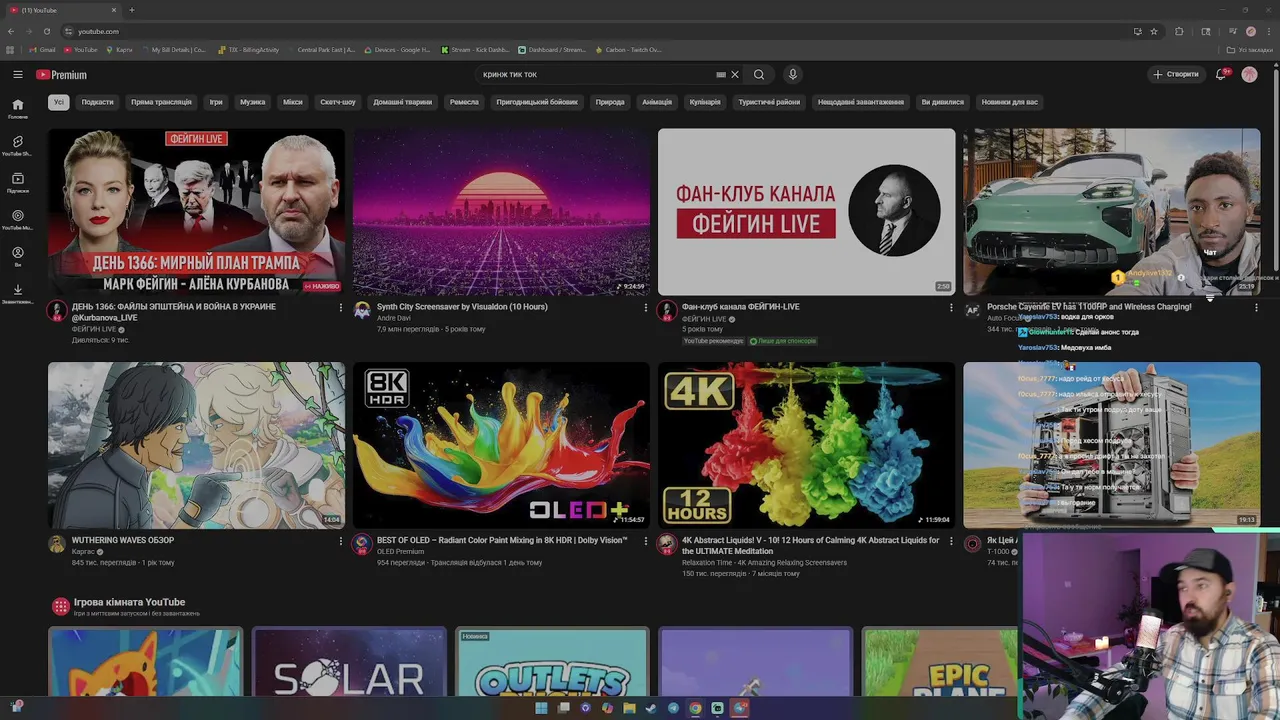Select the Скетч-шоу filter chip
The height and width of the screenshot is (720, 1280).
point(338,102)
